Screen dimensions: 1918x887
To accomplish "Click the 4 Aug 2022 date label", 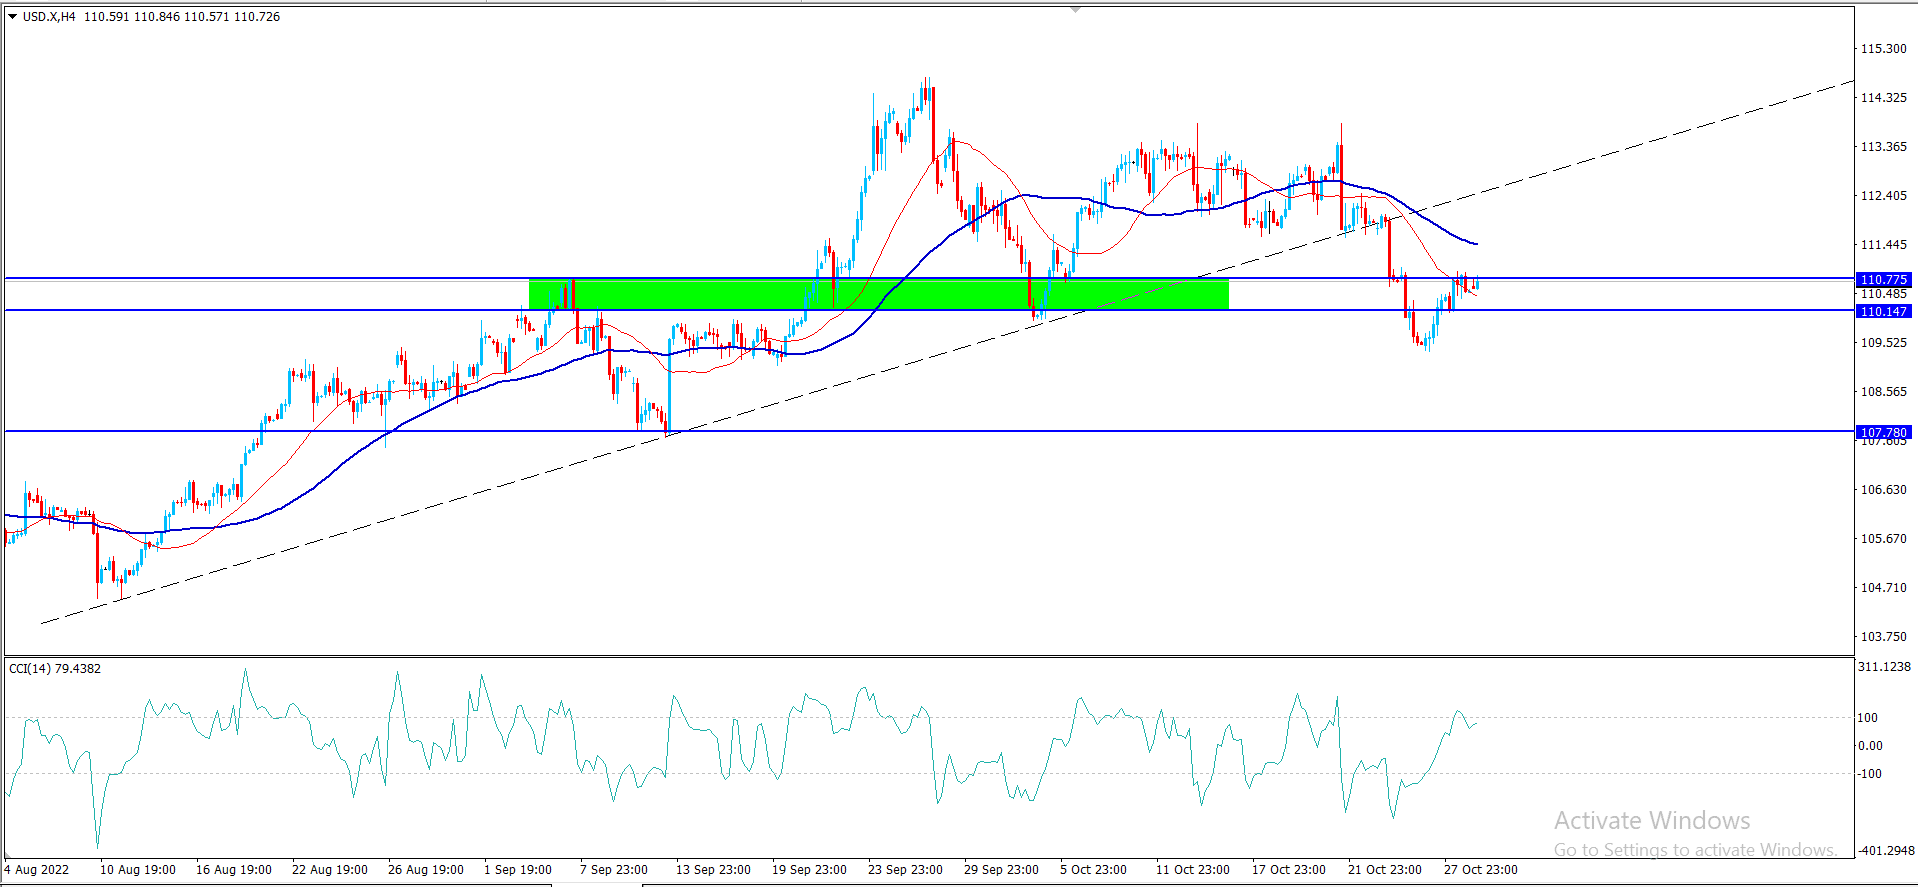I will (37, 870).
